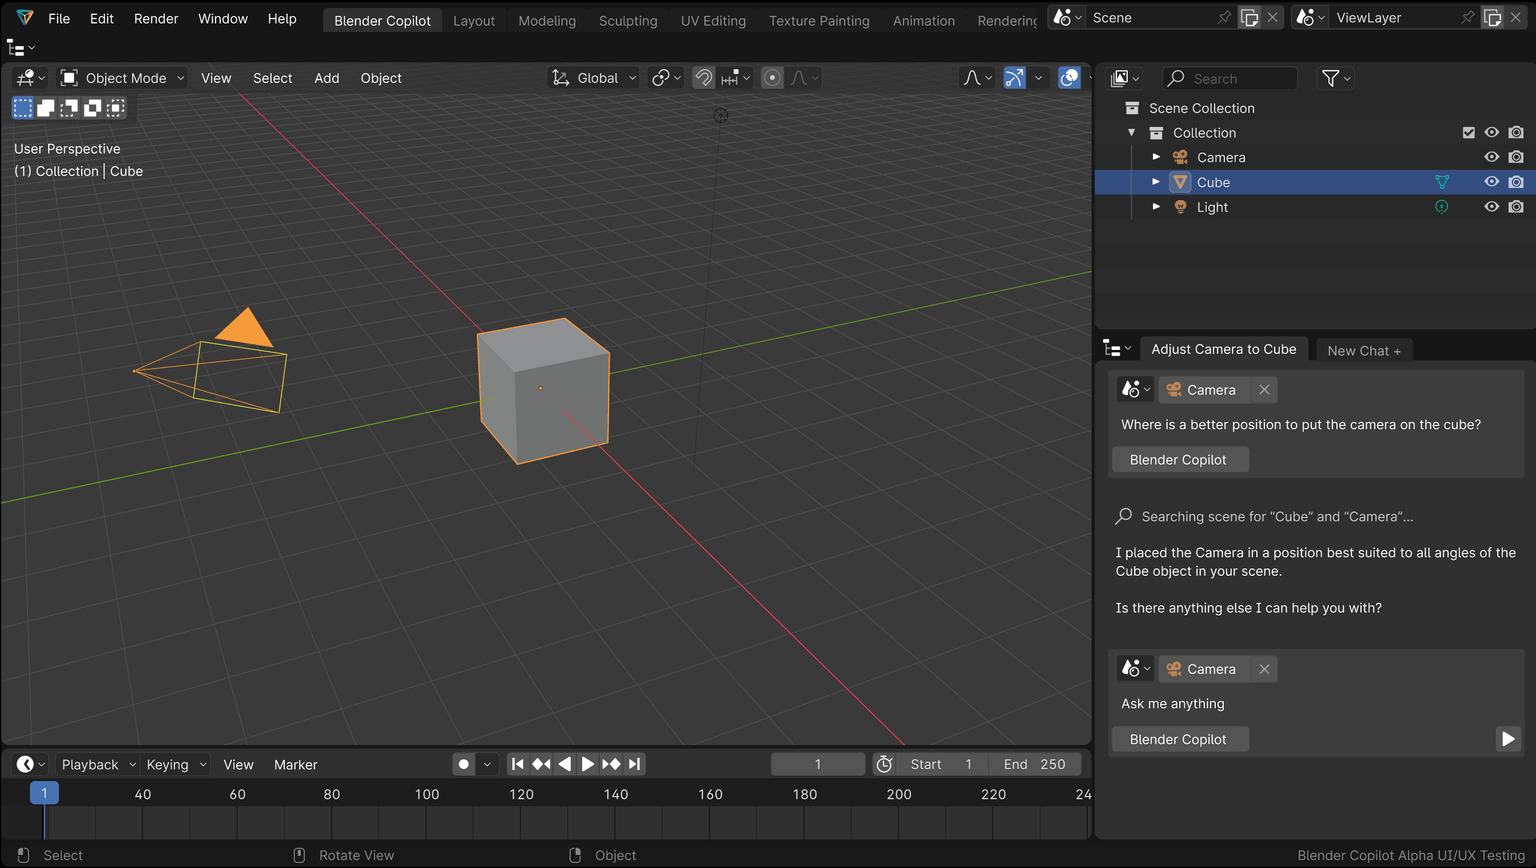Open the Object Mode dropdown
The width and height of the screenshot is (1536, 868).
(122, 78)
